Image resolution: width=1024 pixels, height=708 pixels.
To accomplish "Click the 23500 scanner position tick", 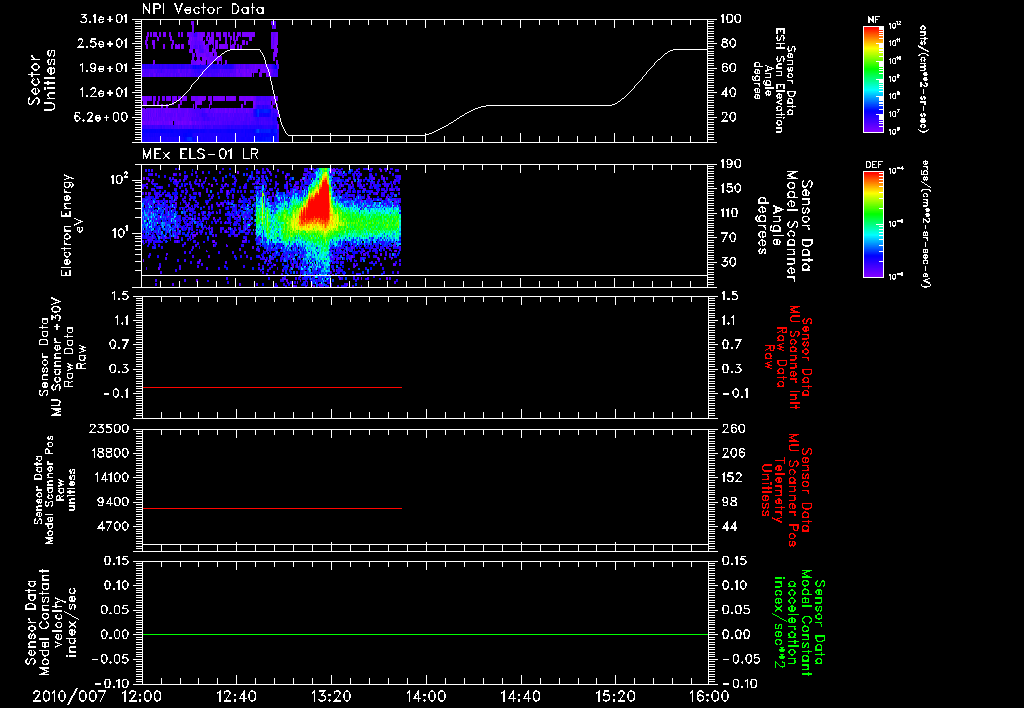I will (109, 428).
